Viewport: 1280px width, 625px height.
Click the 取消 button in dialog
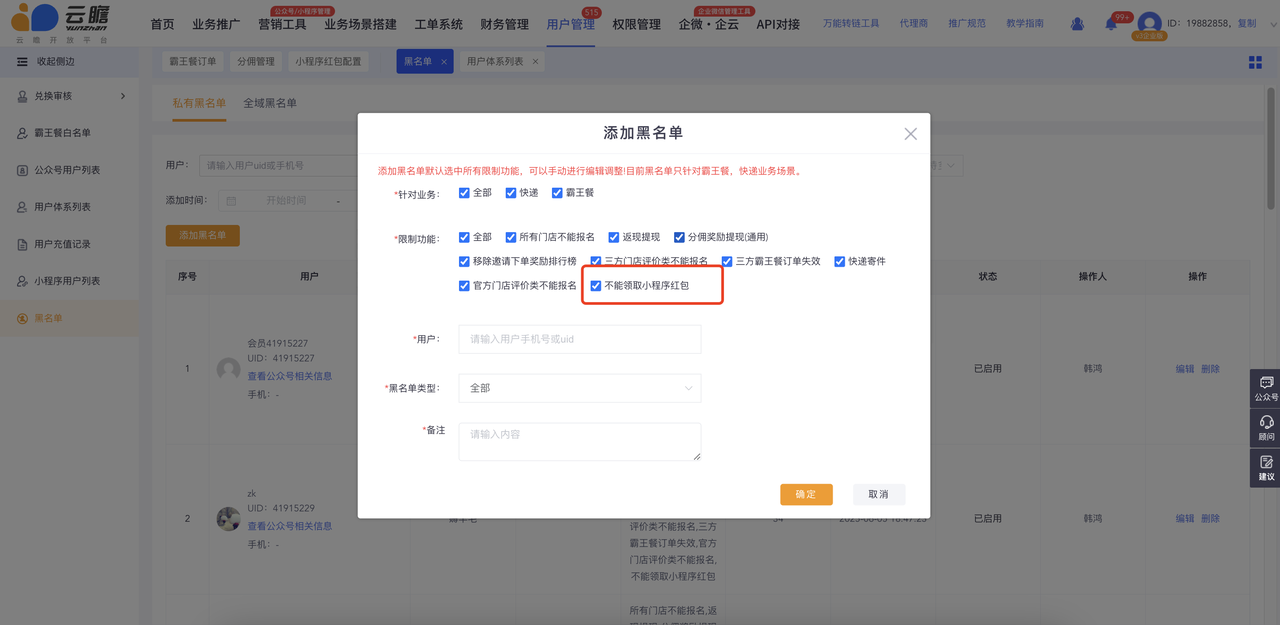click(879, 494)
